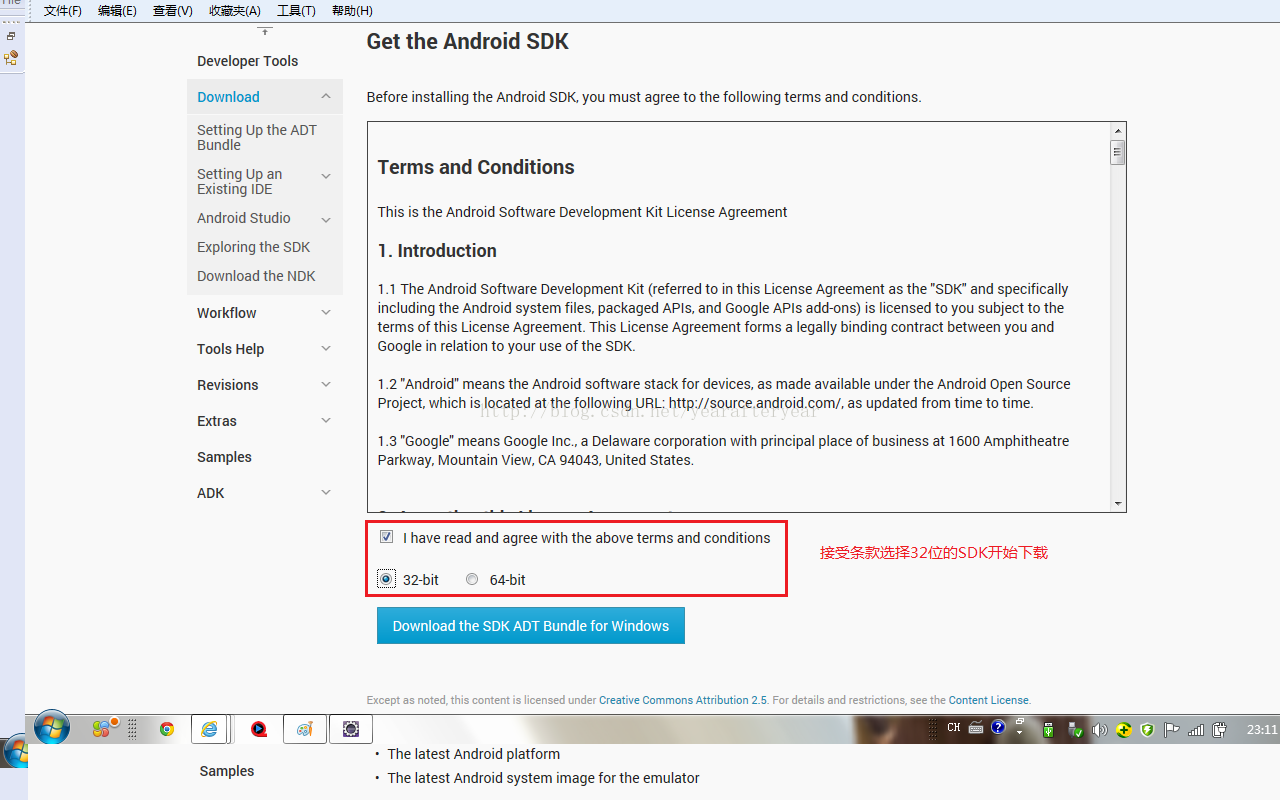Expand the Extras chevron
Image resolution: width=1280 pixels, height=800 pixels.
point(326,420)
